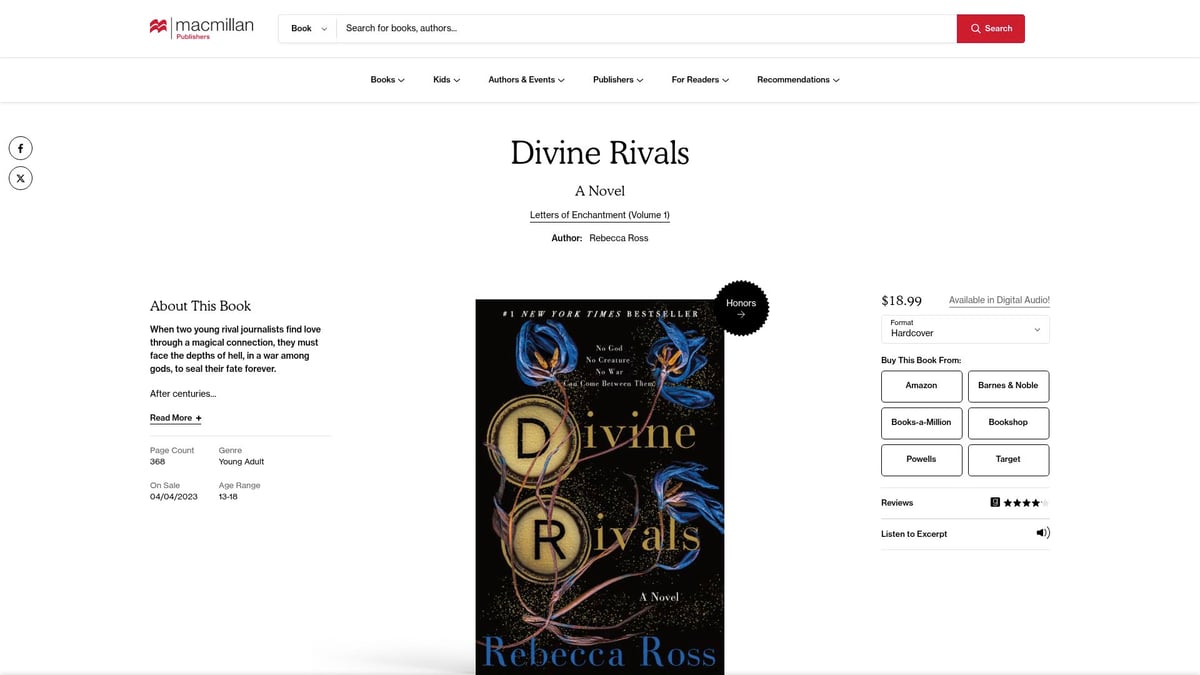Viewport: 1200px width, 675px height.
Task: Click the Macmillan Publishers logo
Action: (x=200, y=25)
